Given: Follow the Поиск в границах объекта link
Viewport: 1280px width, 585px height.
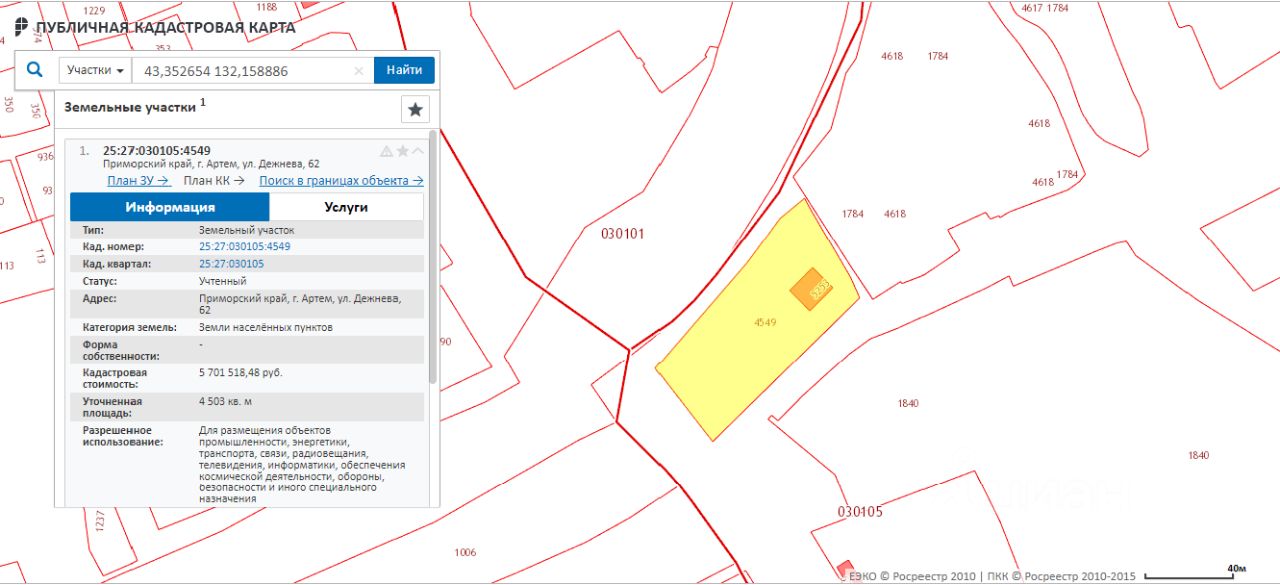Looking at the screenshot, I should click(x=341, y=181).
